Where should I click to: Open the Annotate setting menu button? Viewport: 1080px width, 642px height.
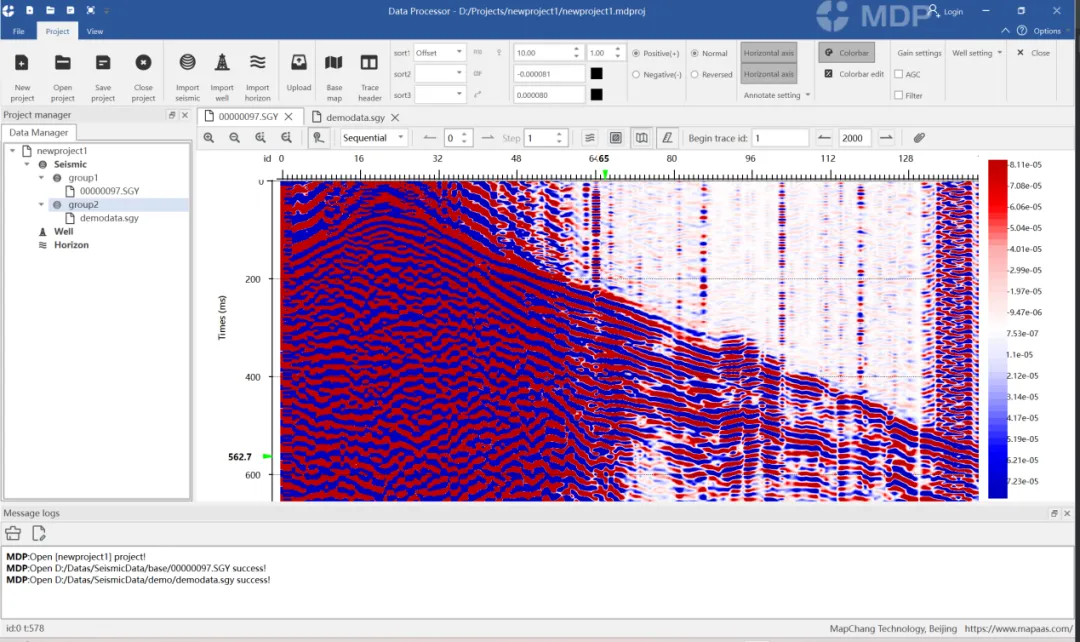(x=776, y=95)
